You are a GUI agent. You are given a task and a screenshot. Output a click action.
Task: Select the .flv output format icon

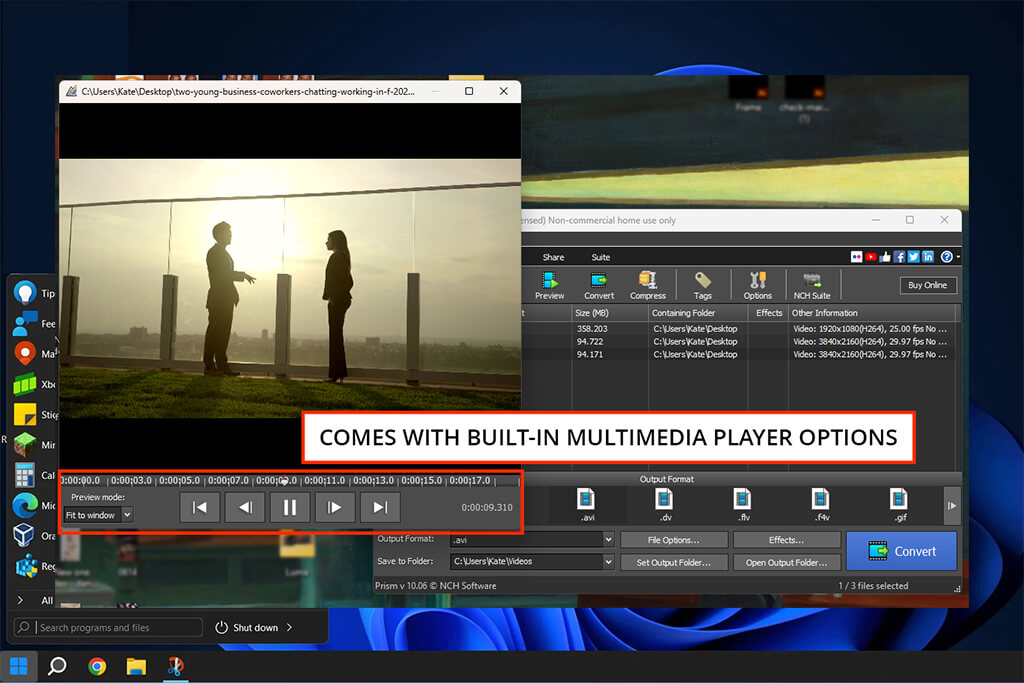point(743,505)
